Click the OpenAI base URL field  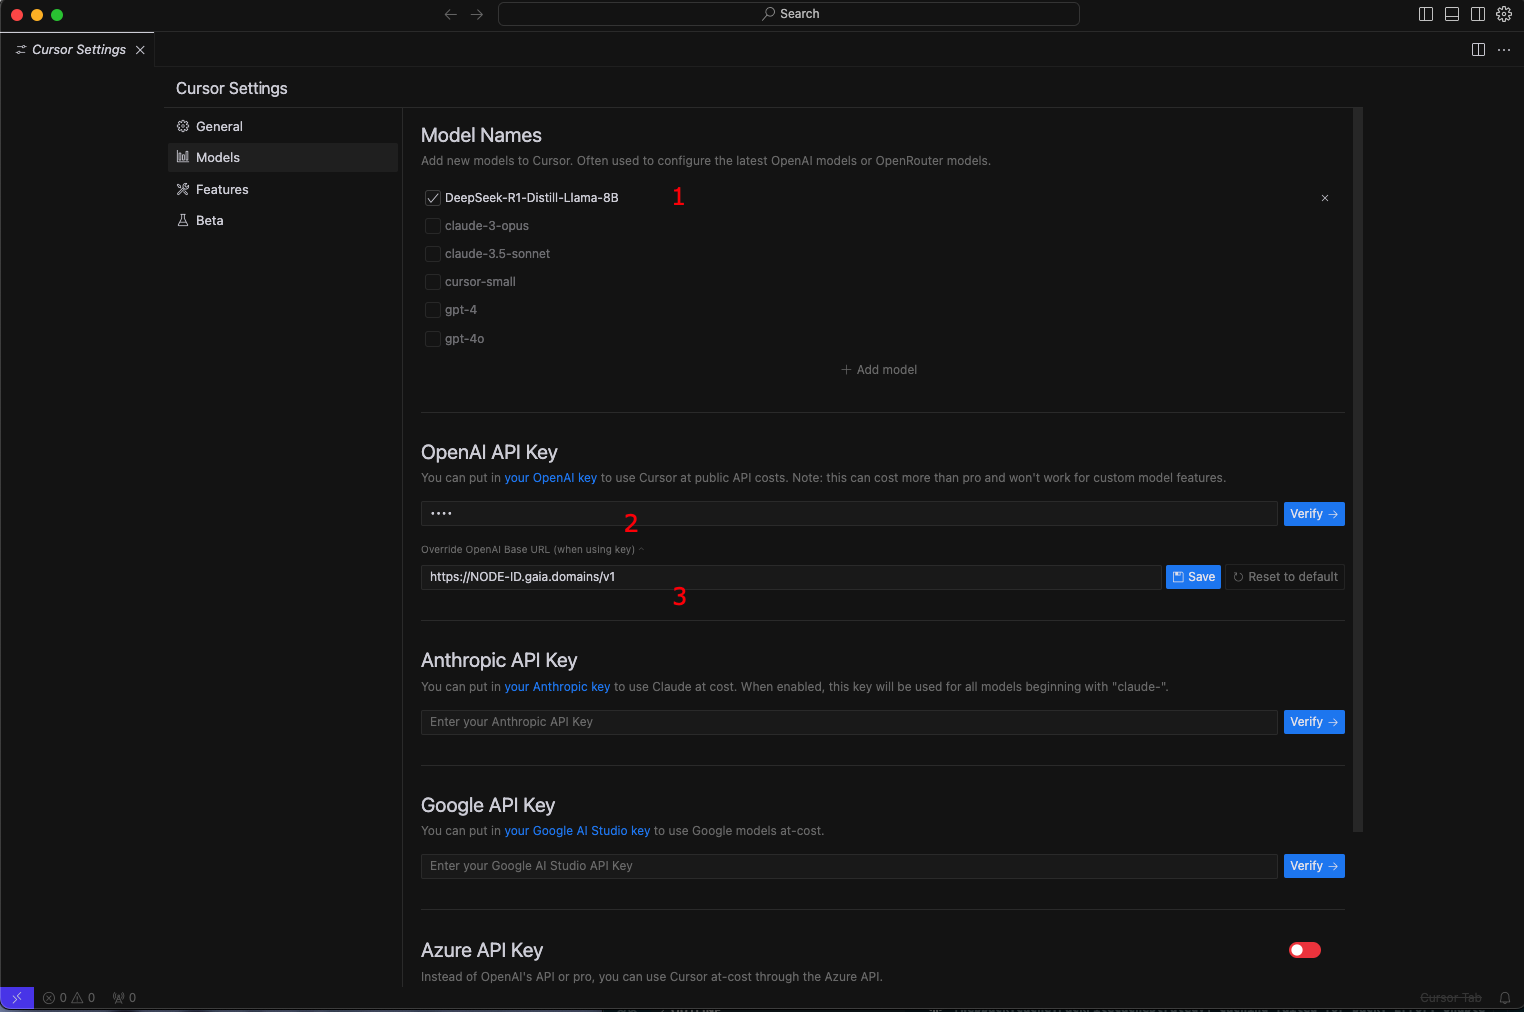[x=791, y=577]
